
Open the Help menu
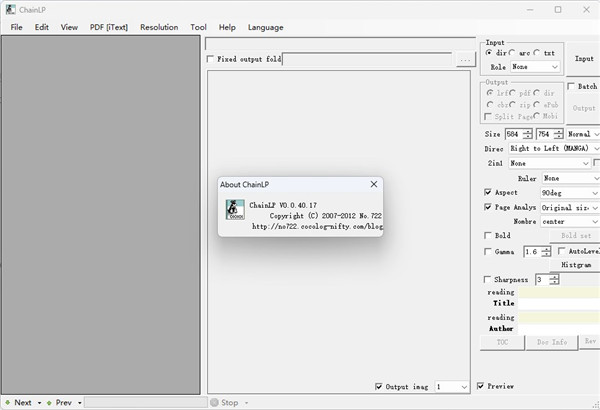click(x=227, y=27)
